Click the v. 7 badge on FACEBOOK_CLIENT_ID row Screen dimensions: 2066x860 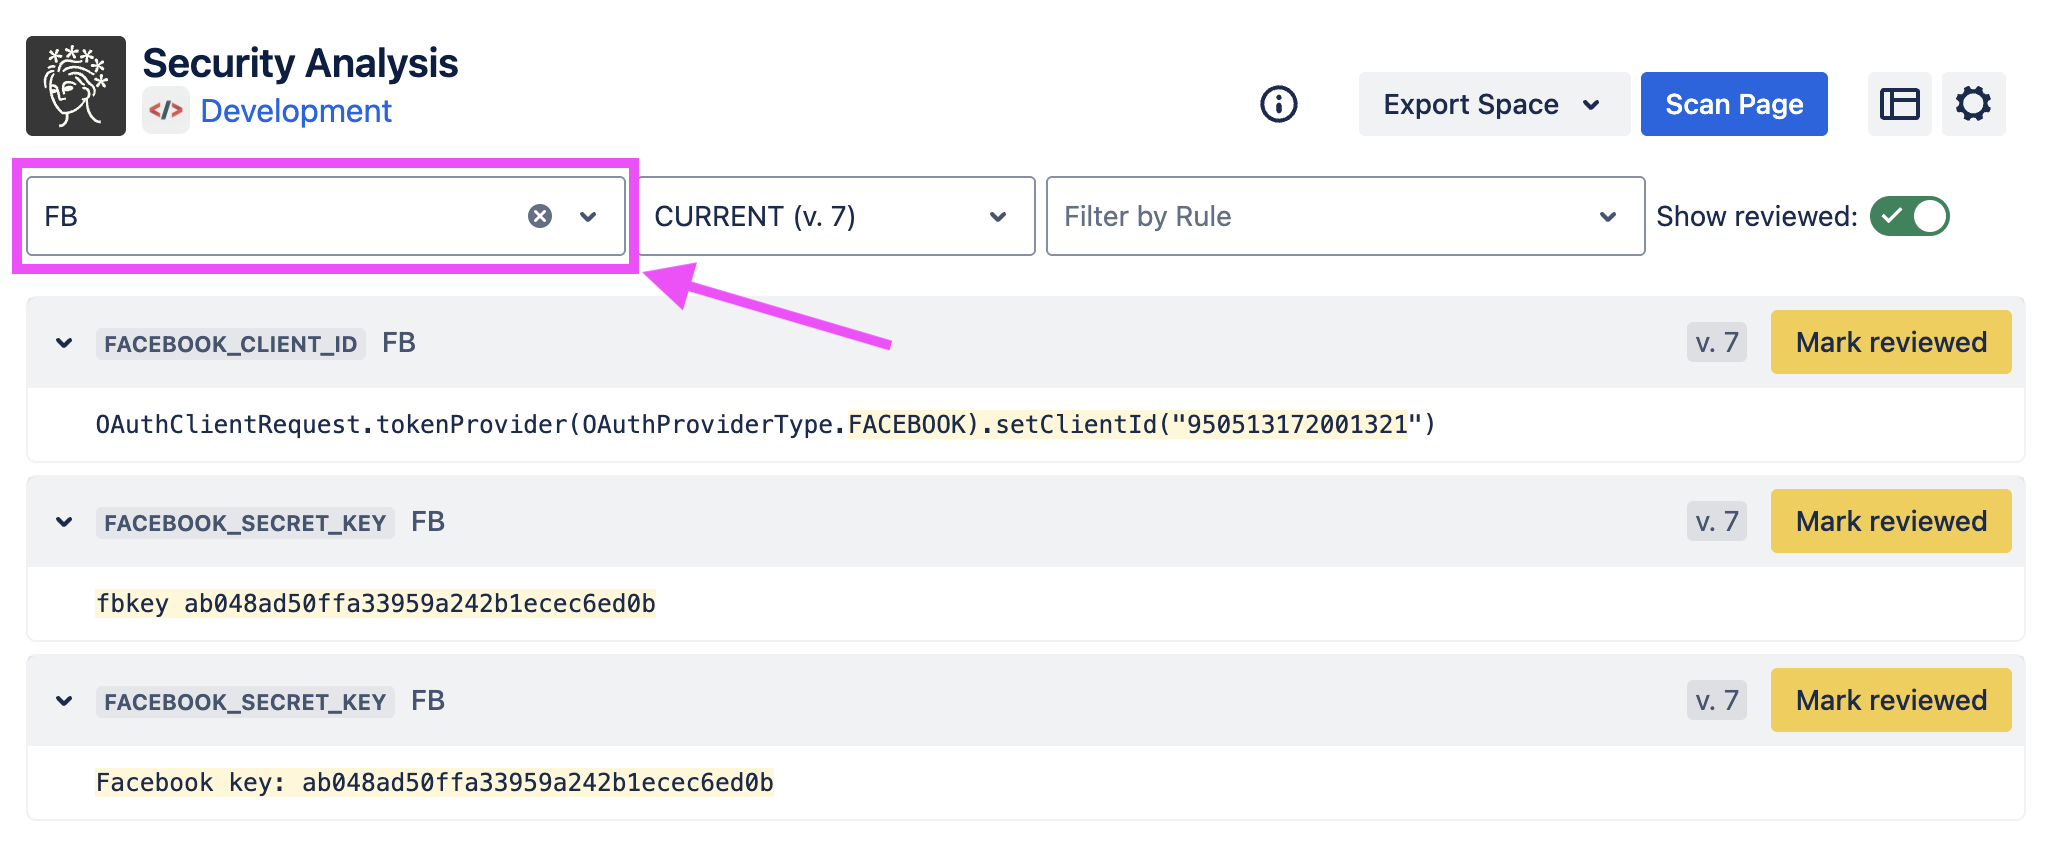[1717, 343]
